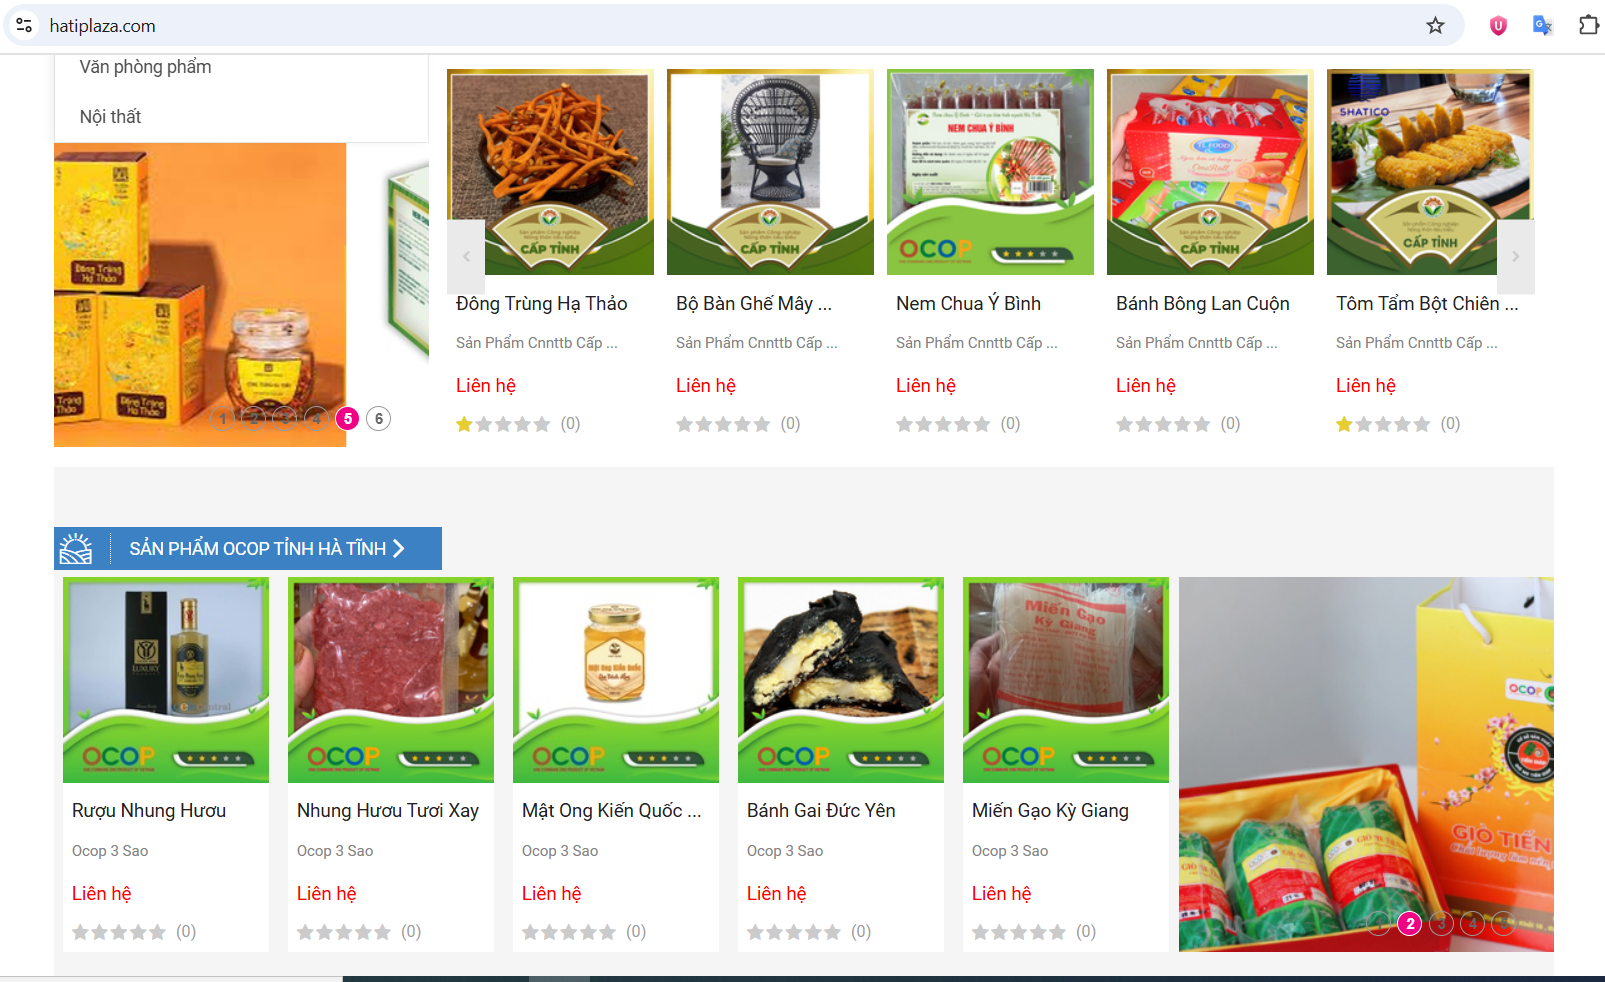View site information icon in address bar
Image resolution: width=1605 pixels, height=982 pixels.
coord(24,25)
